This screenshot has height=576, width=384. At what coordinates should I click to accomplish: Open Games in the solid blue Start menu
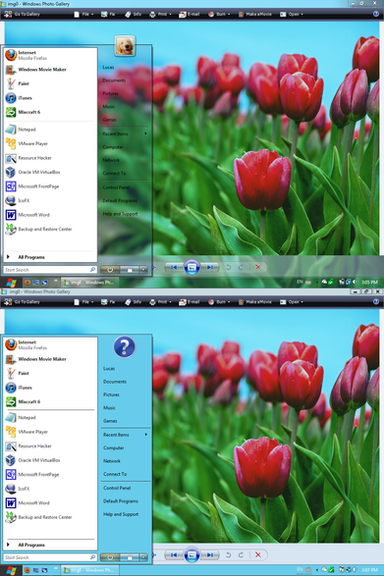125,421
